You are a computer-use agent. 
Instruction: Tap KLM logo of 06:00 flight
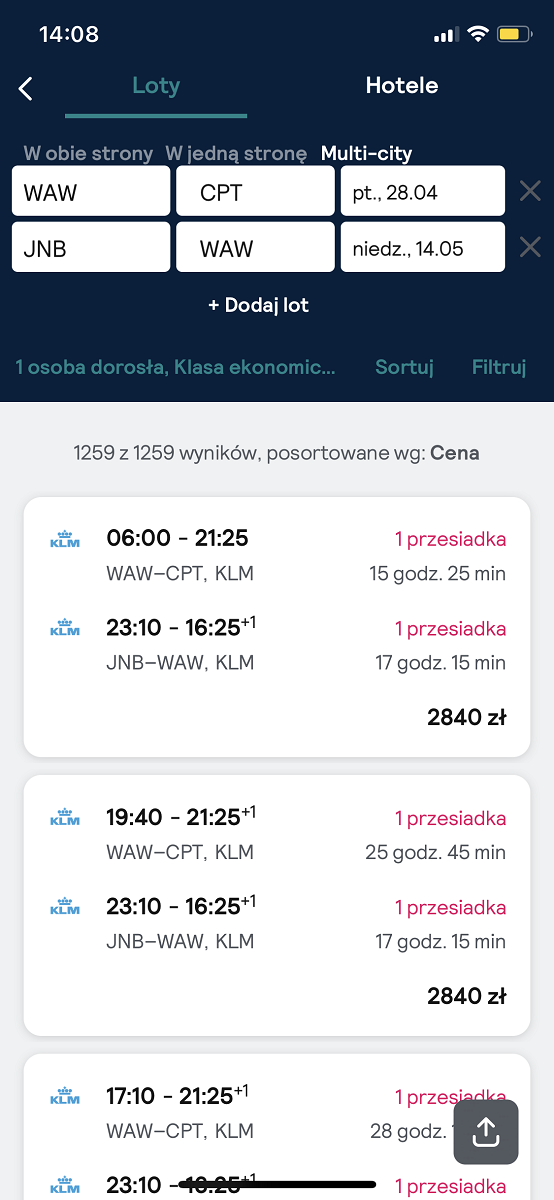65,541
